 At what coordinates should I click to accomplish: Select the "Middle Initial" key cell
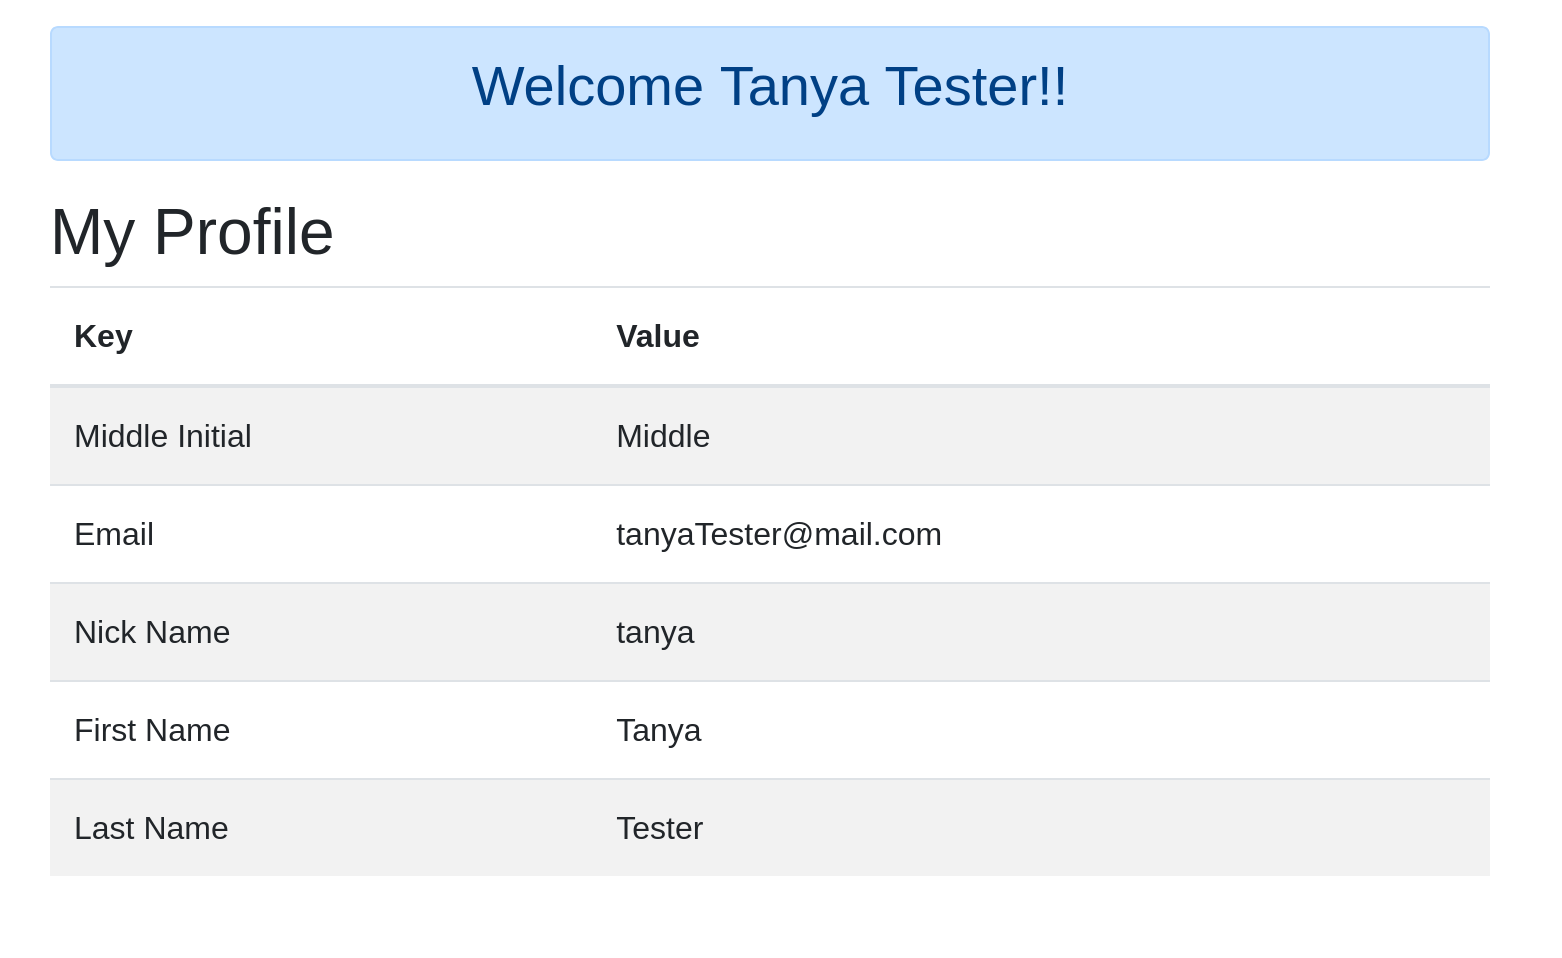[x=162, y=437]
